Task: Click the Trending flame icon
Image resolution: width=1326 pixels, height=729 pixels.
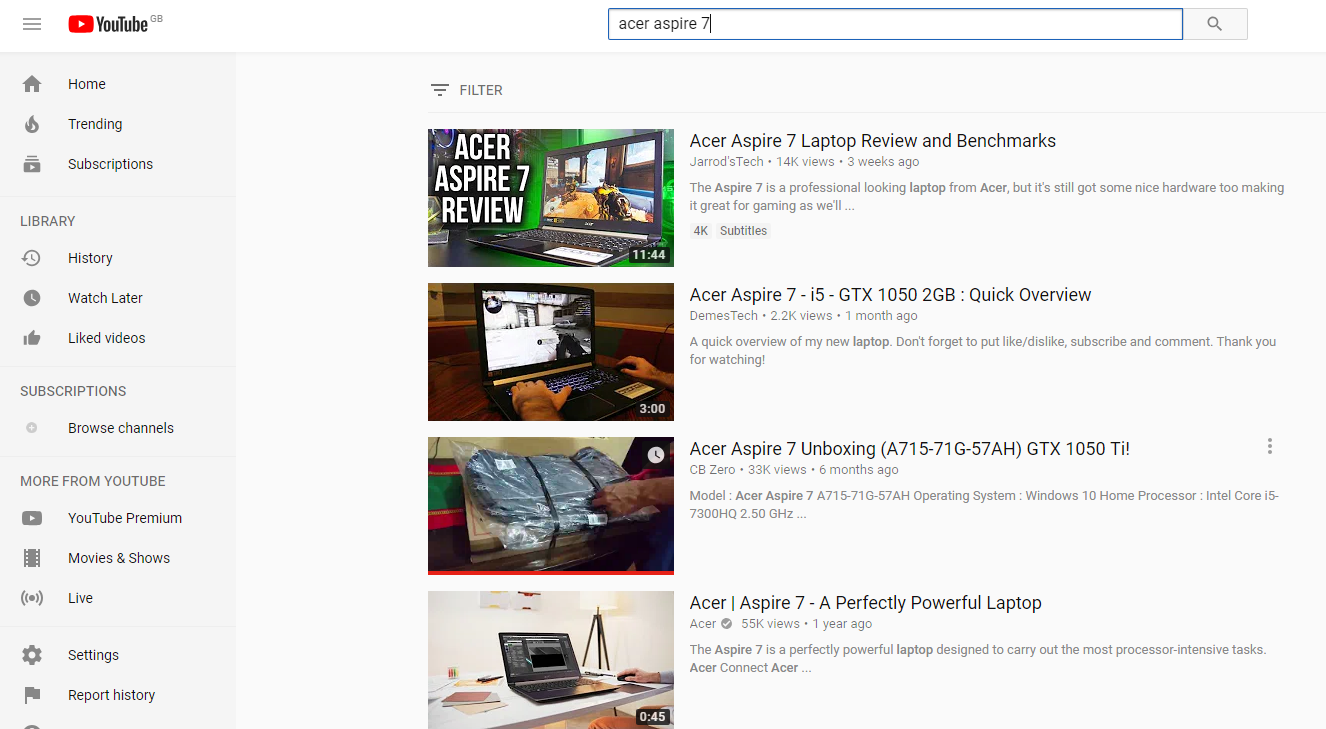Action: coord(32,124)
